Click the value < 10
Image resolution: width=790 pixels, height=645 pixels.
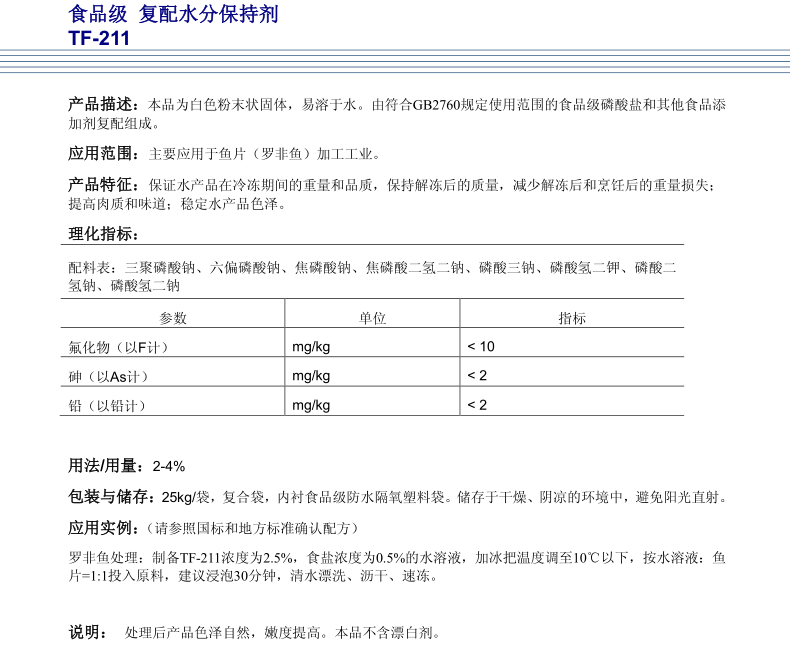(481, 347)
